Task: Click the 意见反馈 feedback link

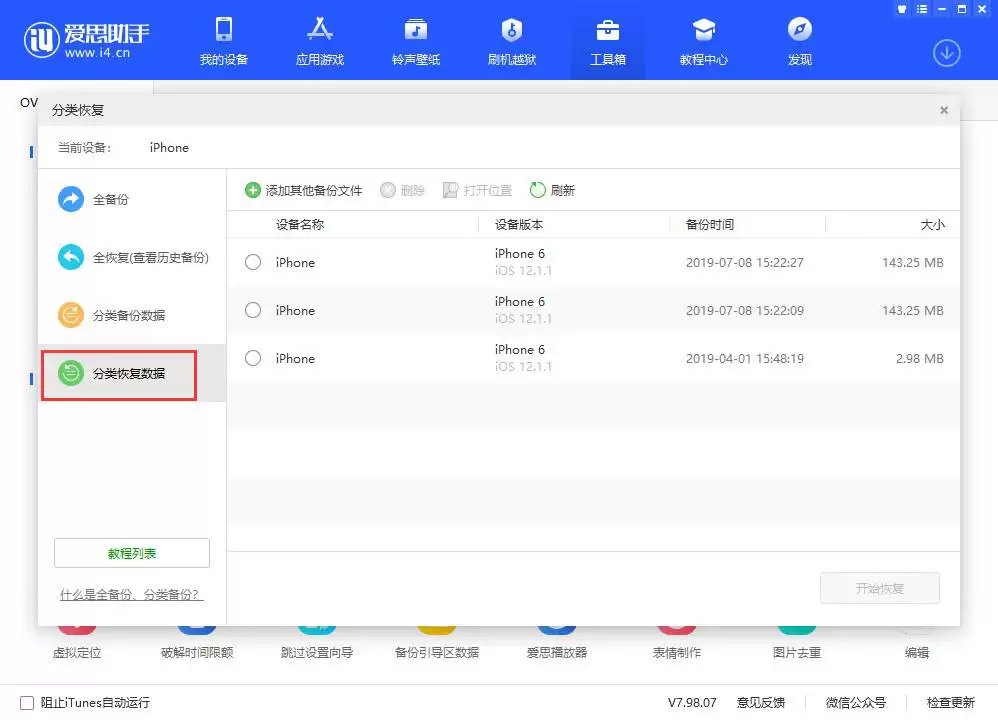Action: click(761, 703)
